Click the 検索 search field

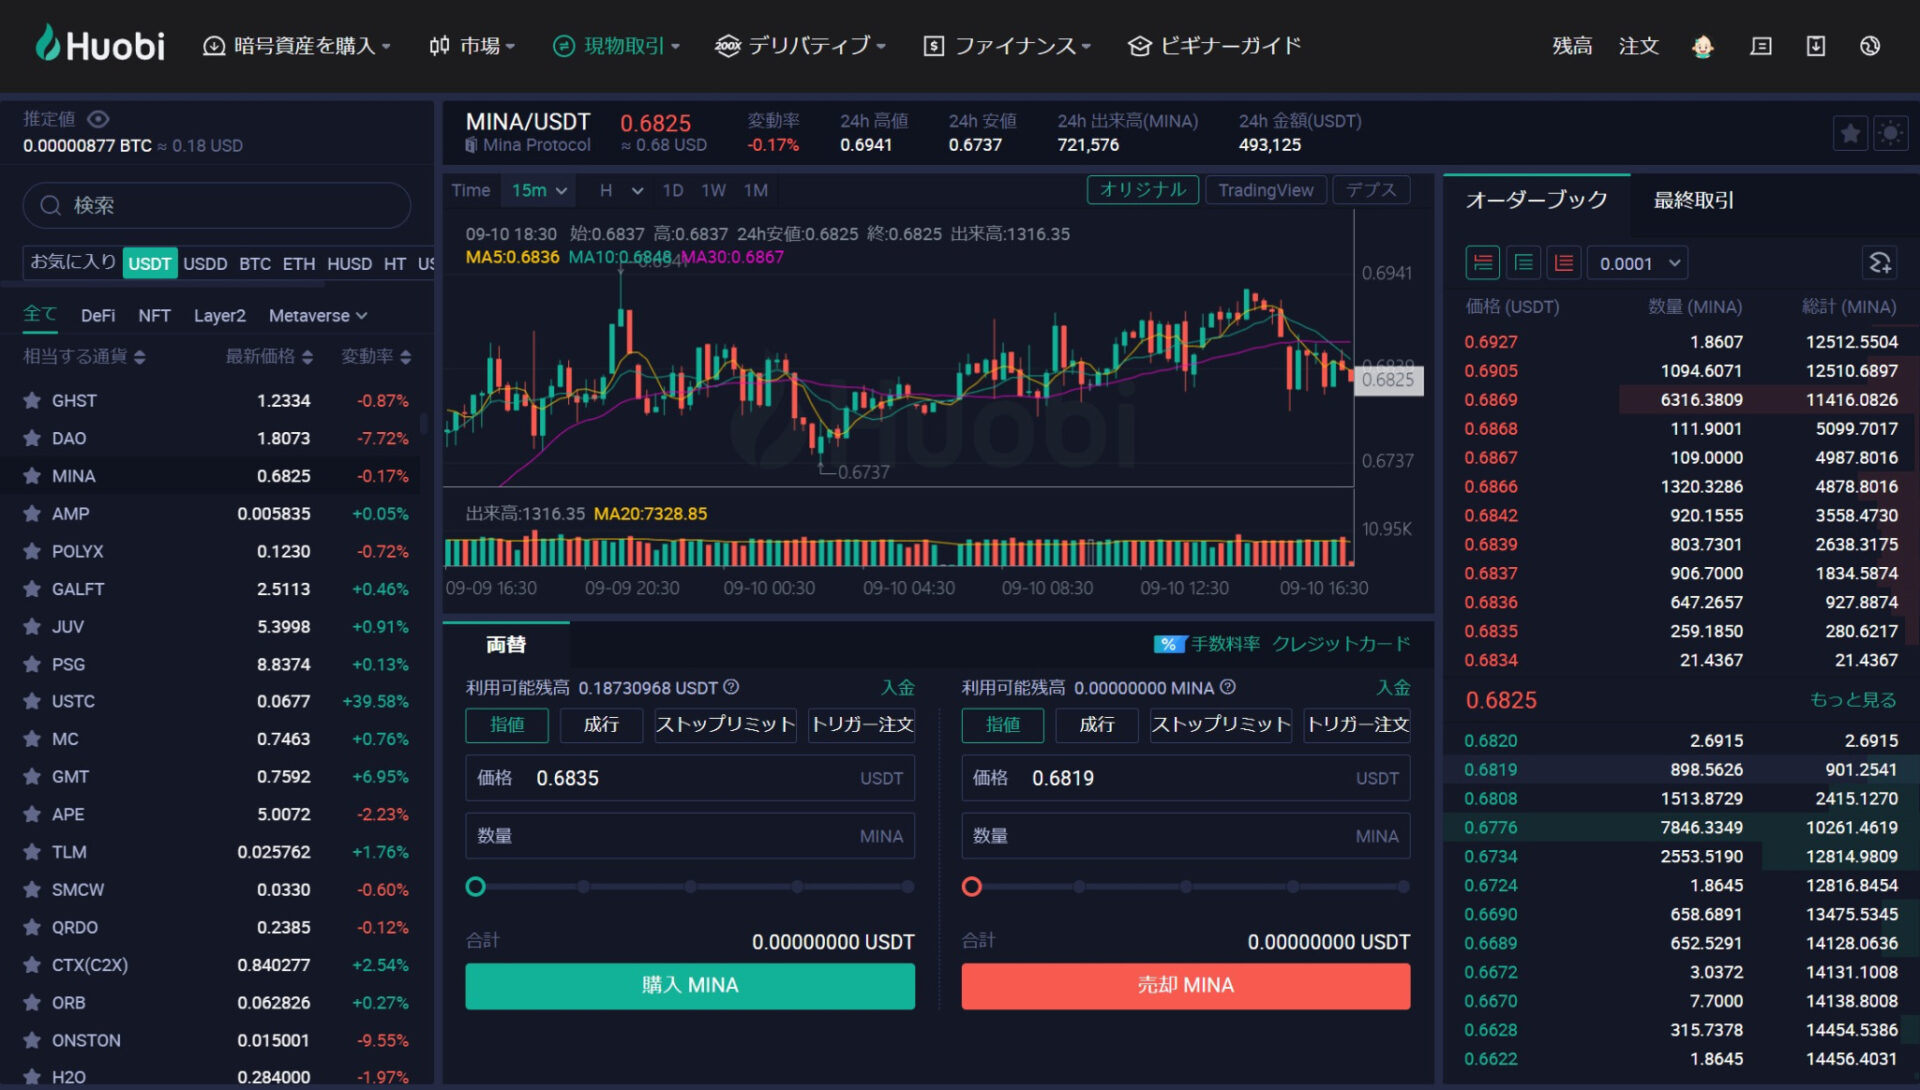(x=217, y=205)
